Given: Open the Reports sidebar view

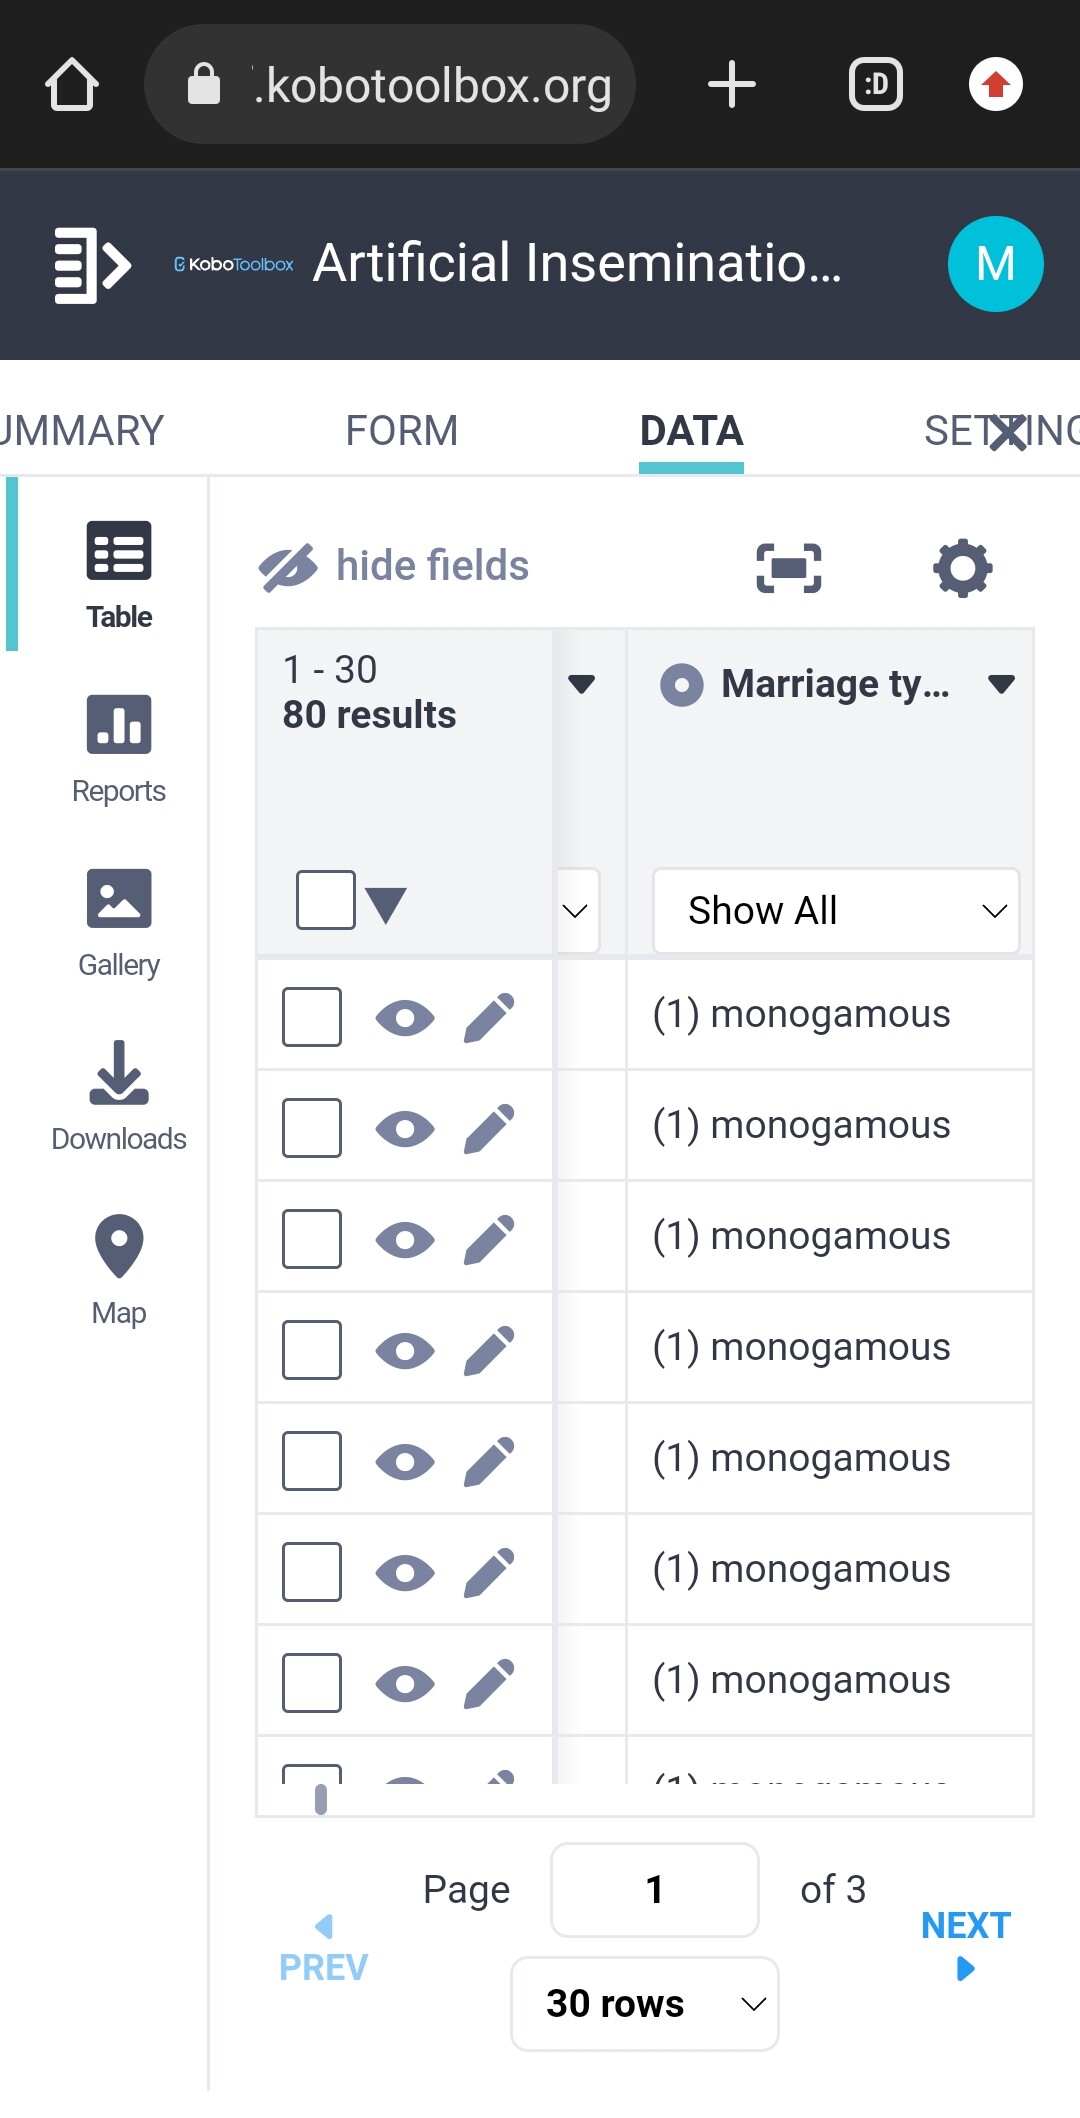Looking at the screenshot, I should click(118, 748).
